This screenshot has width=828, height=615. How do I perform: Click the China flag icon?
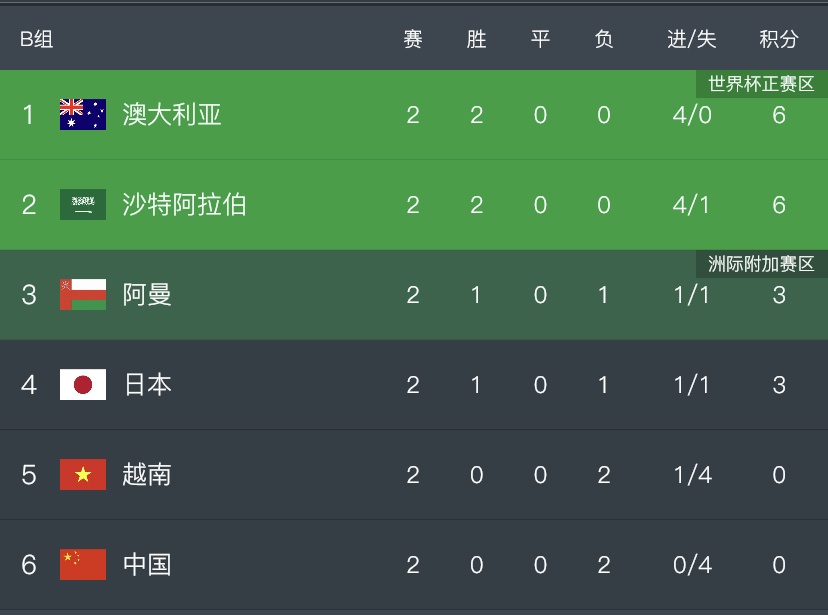(x=82, y=565)
